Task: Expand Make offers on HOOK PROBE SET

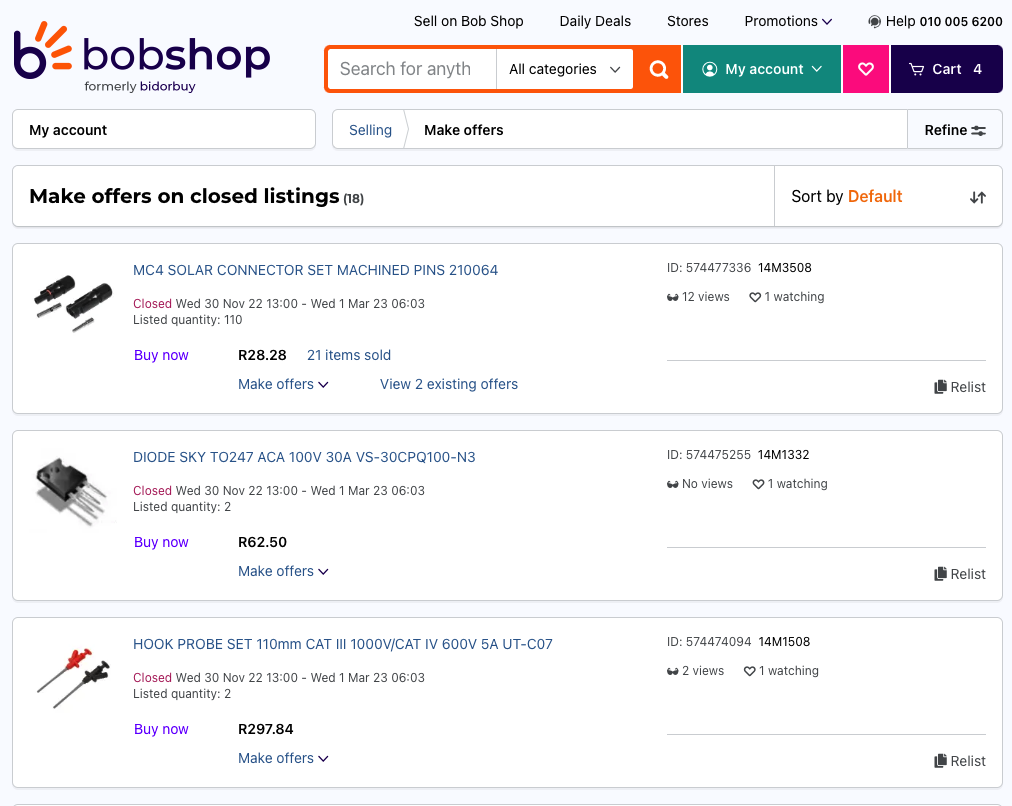Action: click(283, 759)
